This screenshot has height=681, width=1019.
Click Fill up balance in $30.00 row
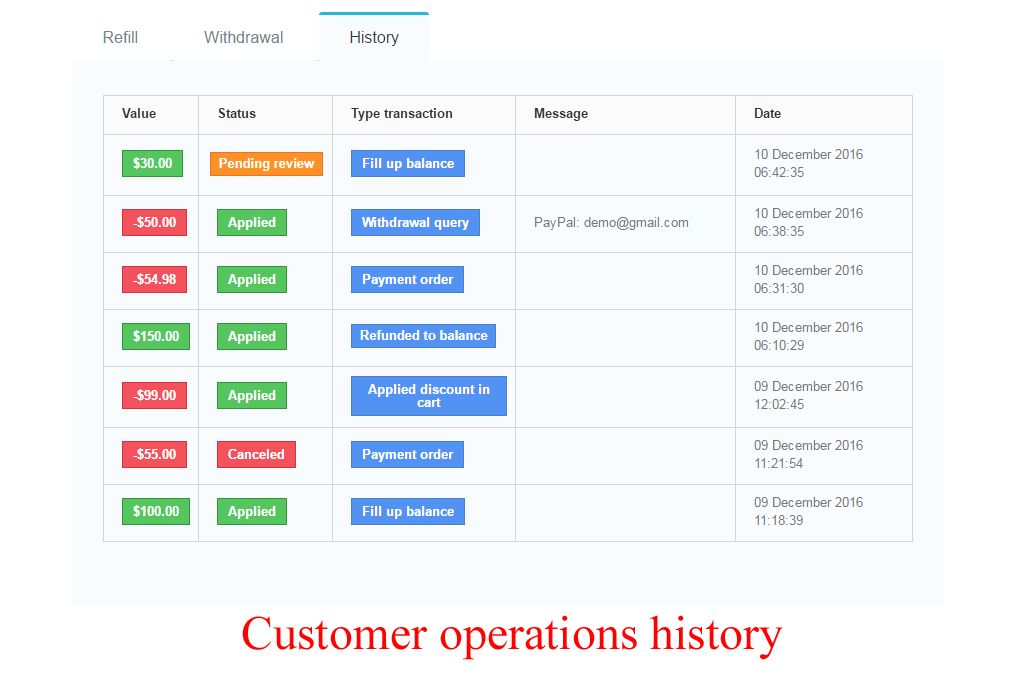(407, 163)
